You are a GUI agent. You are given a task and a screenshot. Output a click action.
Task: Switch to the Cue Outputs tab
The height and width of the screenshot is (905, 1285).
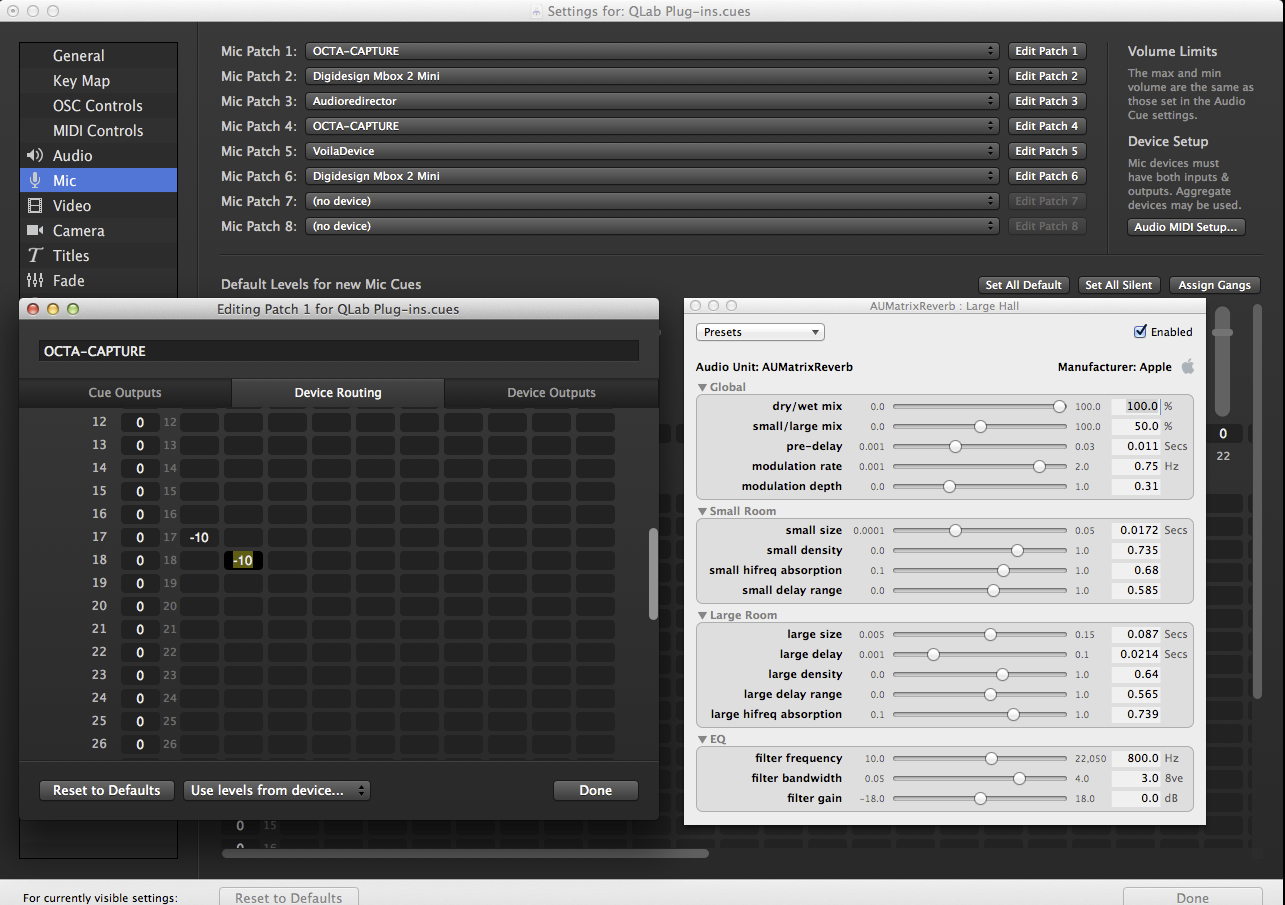point(125,393)
